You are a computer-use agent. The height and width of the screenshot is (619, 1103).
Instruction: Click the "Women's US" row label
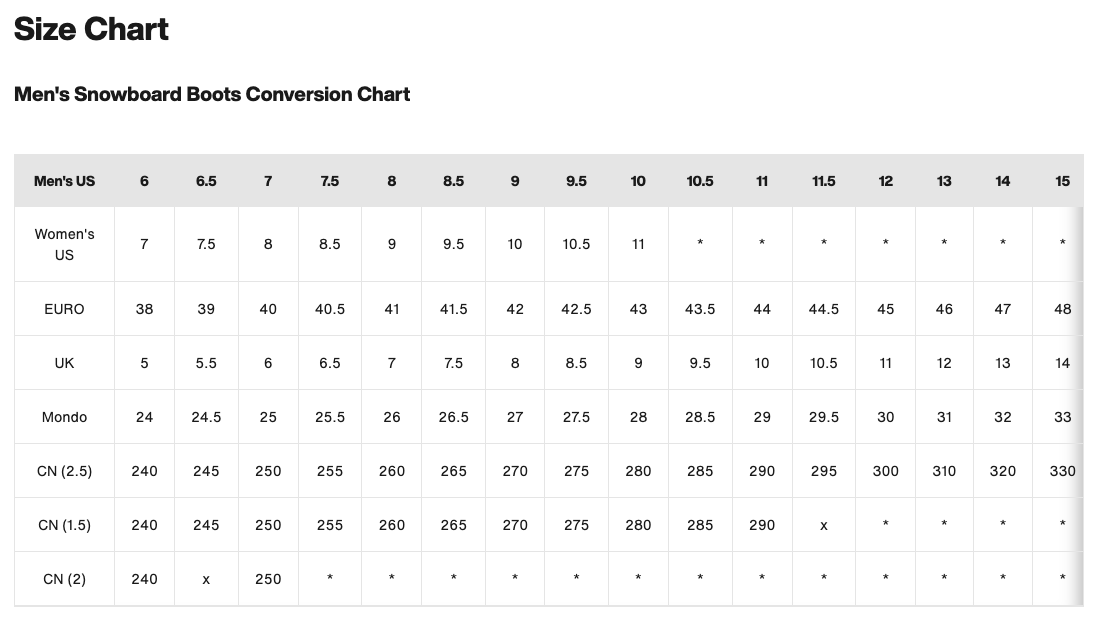pos(64,244)
